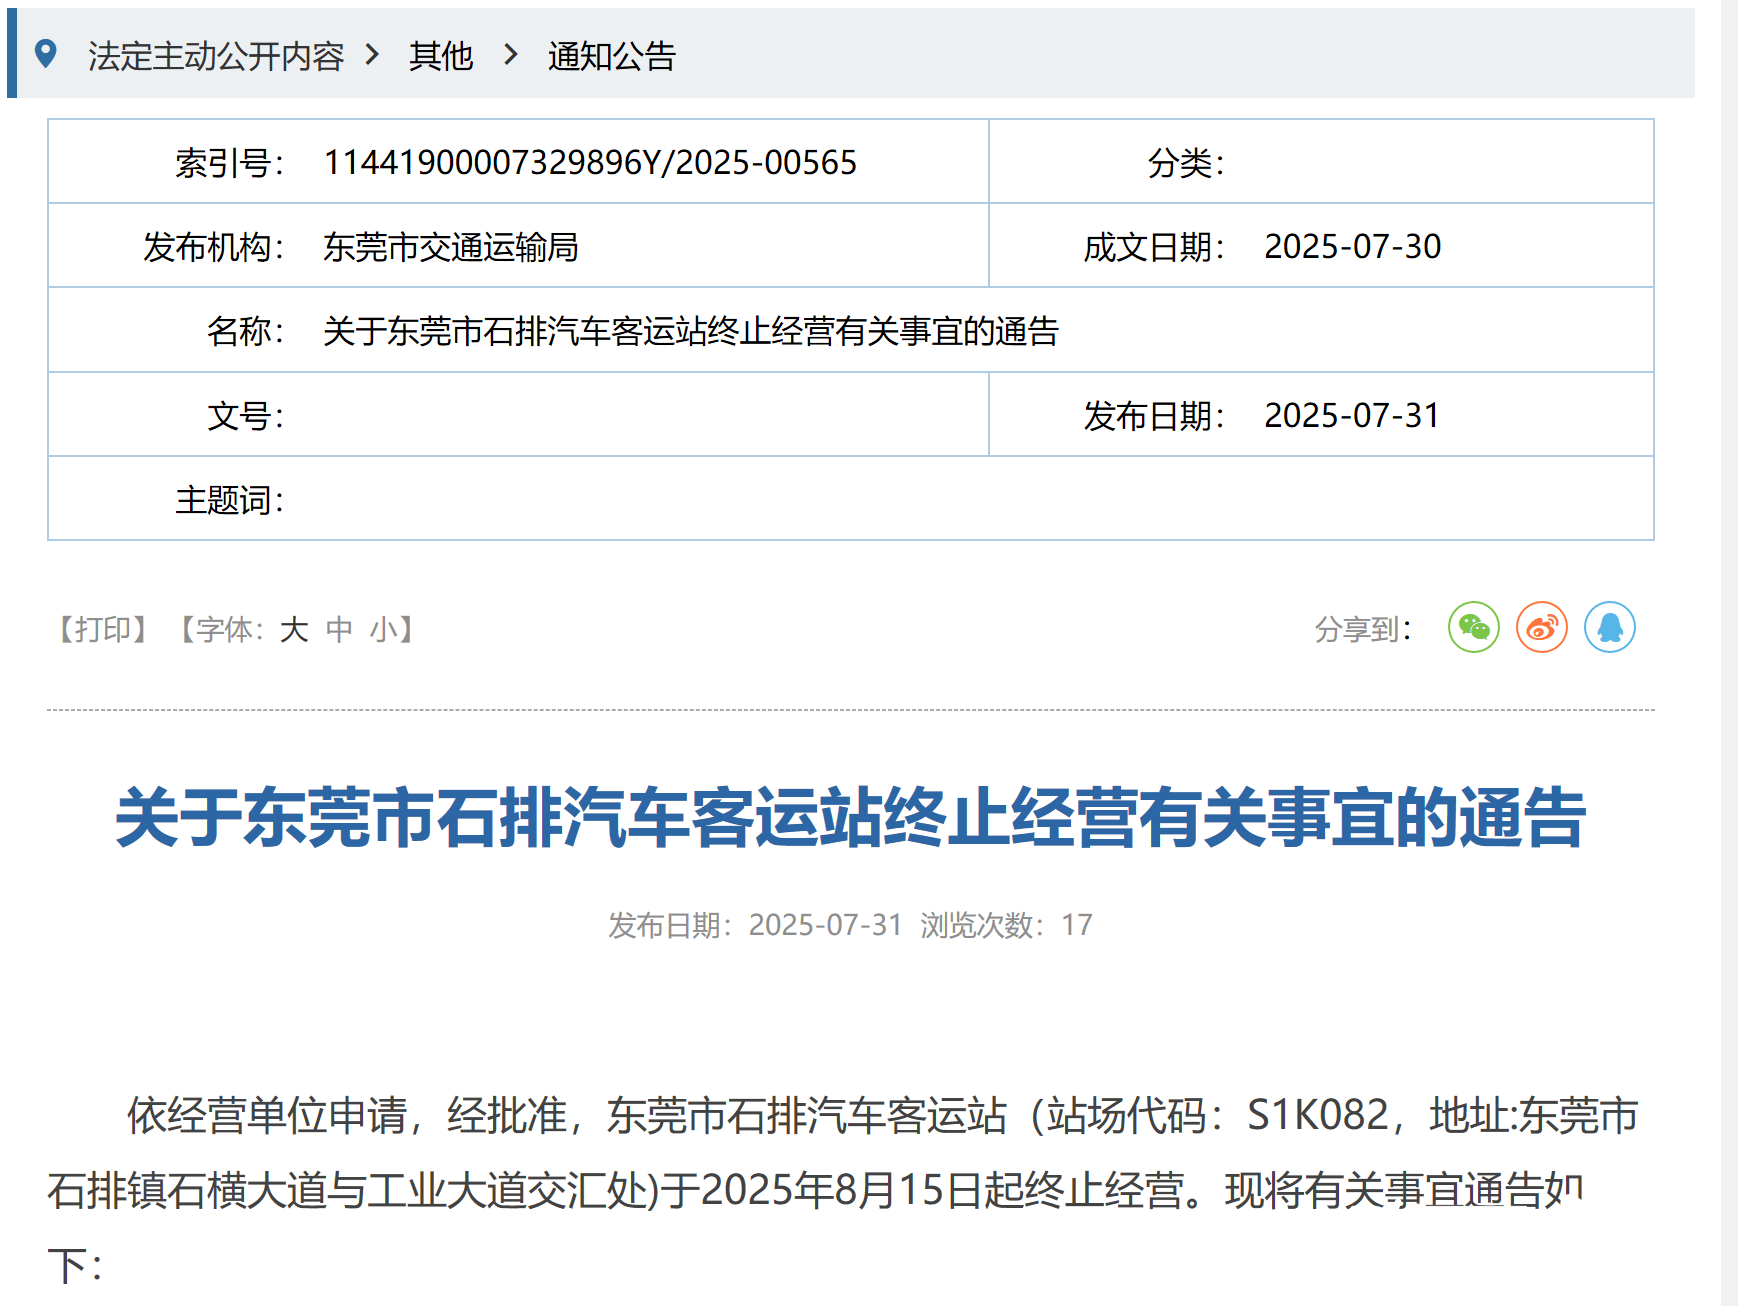Click 发布日期 value 2025-07-31 in table

tap(1352, 416)
